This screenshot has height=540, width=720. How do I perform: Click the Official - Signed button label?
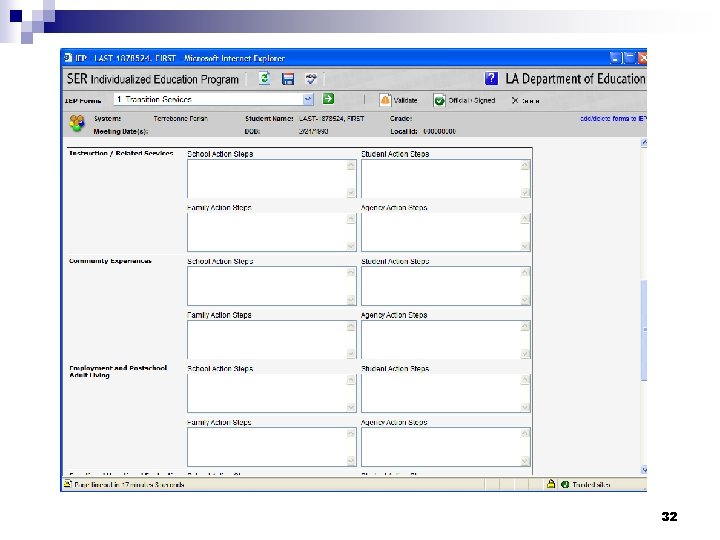tap(472, 101)
